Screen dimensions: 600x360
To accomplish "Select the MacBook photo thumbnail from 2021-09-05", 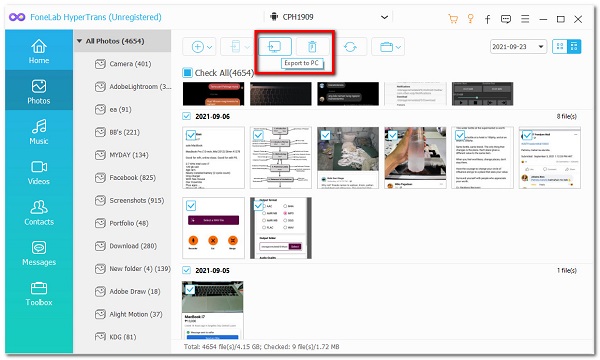I will point(213,310).
